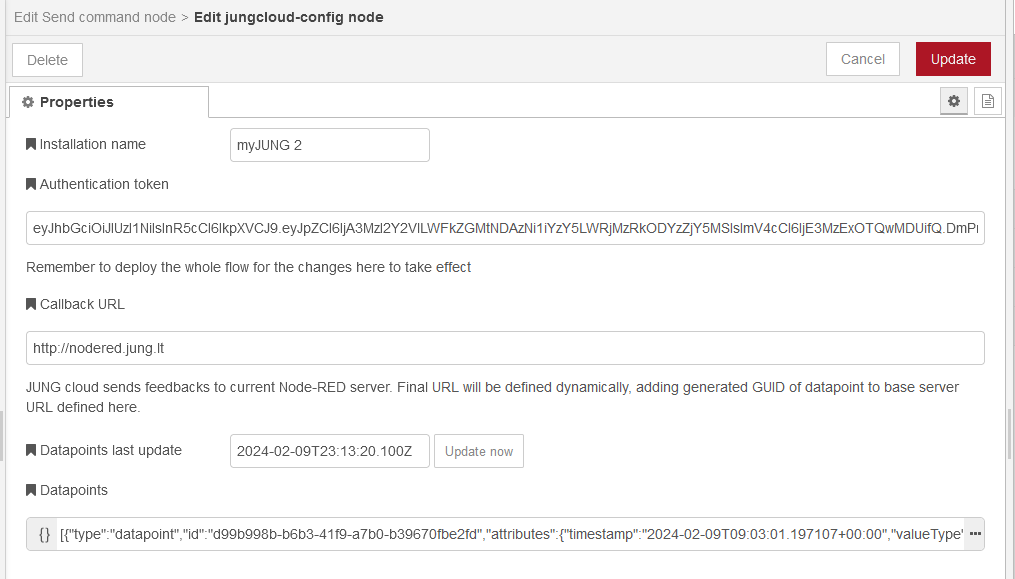Image resolution: width=1015 pixels, height=579 pixels.
Task: Expand Datapoints editor with ellipsis button
Action: [x=974, y=535]
